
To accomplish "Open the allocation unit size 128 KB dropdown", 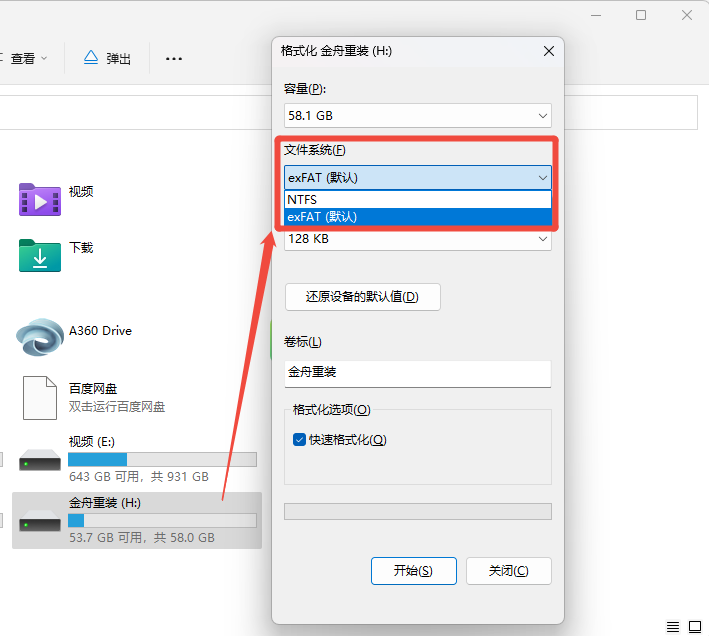I will (x=418, y=240).
